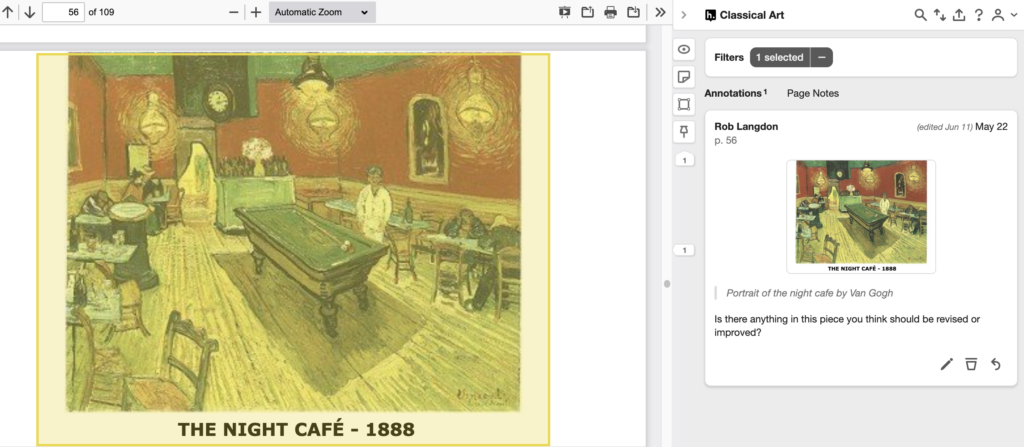Collapse the Hypothesis sidebar with the chevron
Image resolution: width=1024 pixels, height=447 pixels.
pos(684,15)
